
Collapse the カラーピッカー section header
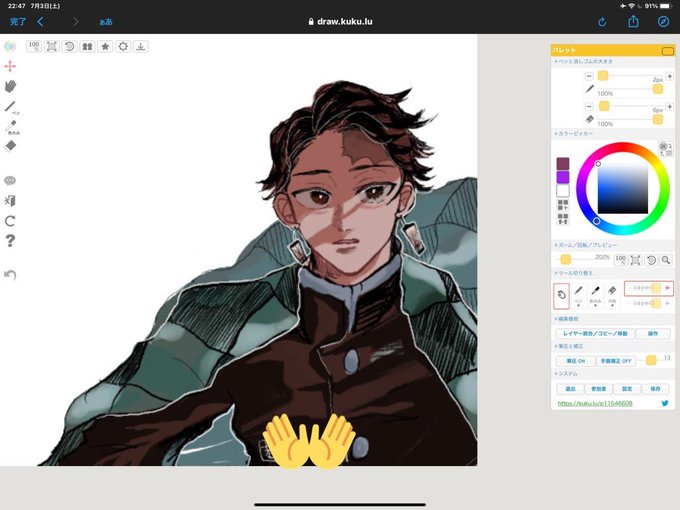(573, 134)
